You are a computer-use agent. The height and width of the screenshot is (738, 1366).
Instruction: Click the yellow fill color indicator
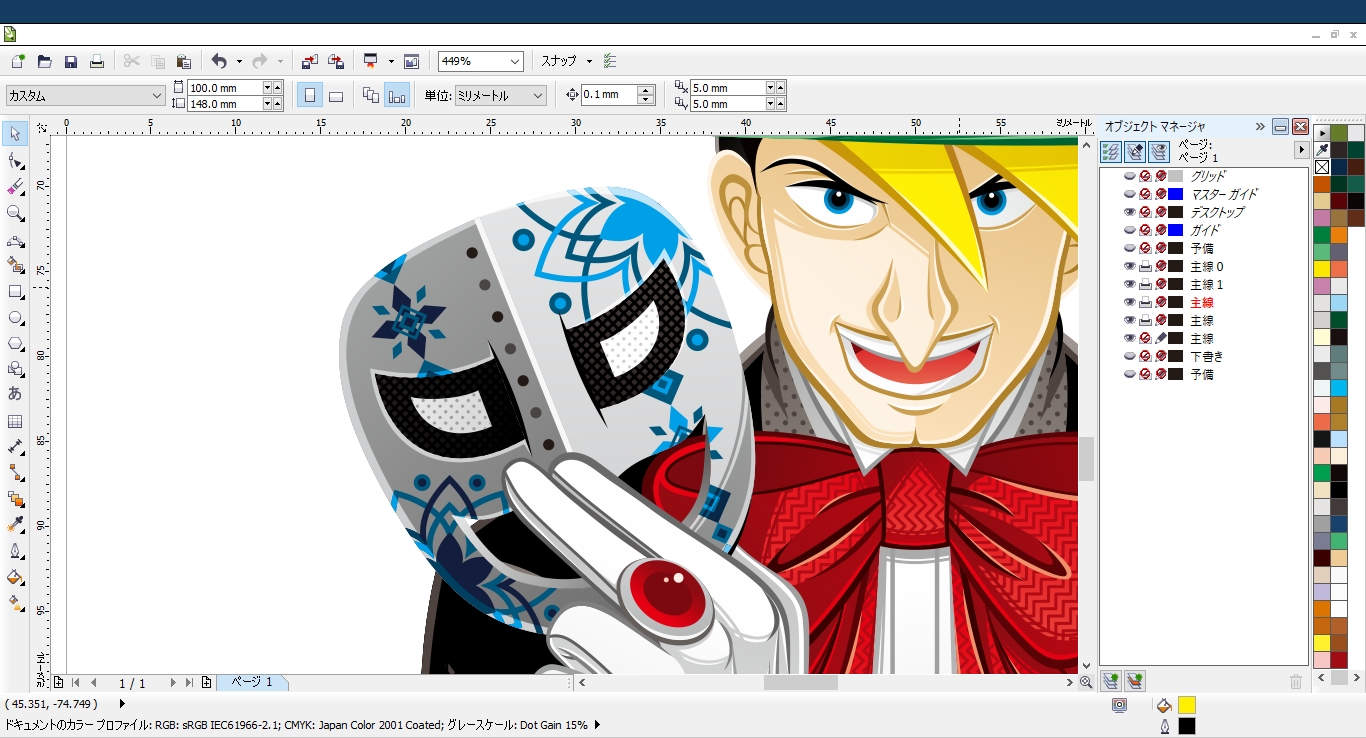[1187, 705]
